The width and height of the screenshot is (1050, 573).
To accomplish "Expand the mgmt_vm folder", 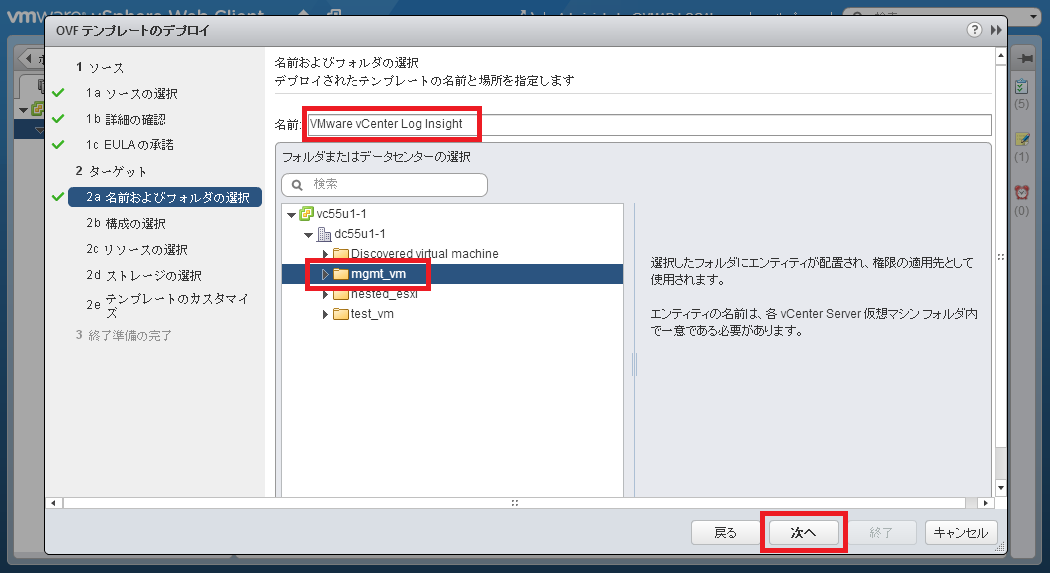I will tap(325, 274).
